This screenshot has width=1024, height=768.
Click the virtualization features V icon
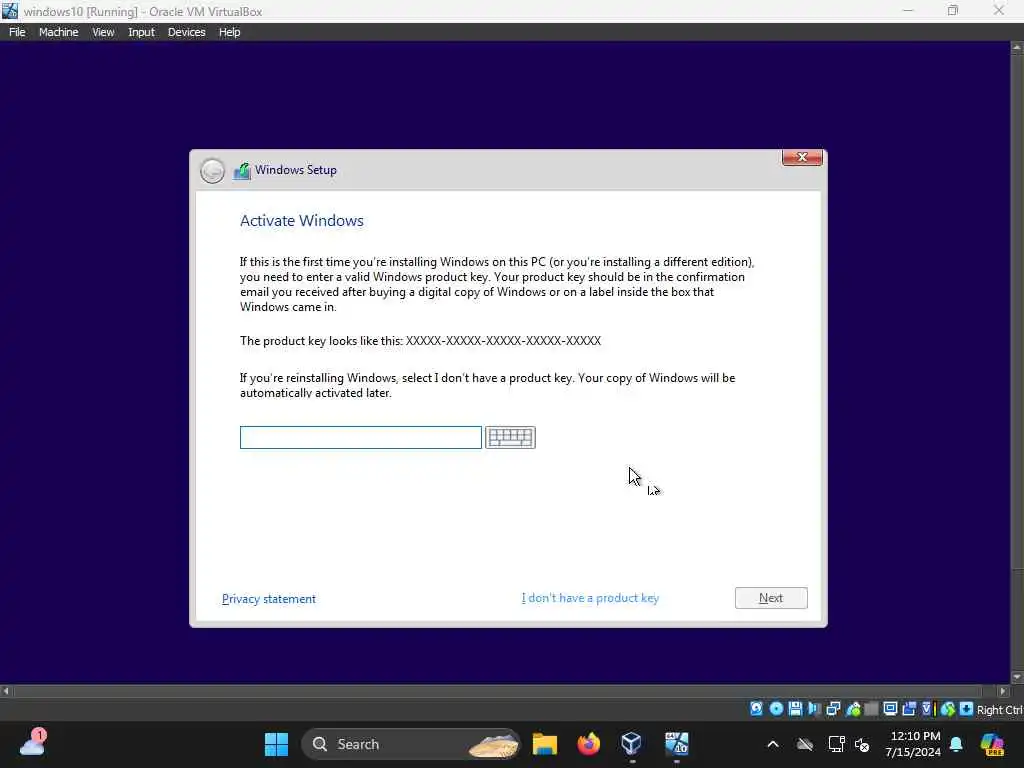[927, 709]
